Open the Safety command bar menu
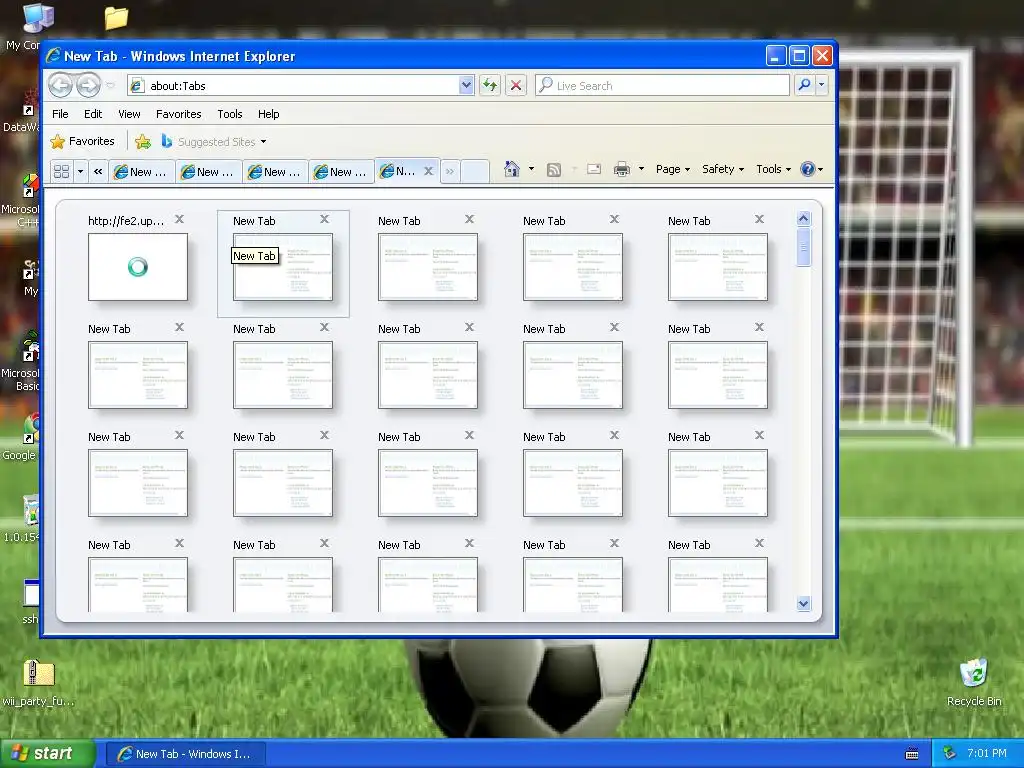Screen dimensions: 1024x768 (722, 169)
